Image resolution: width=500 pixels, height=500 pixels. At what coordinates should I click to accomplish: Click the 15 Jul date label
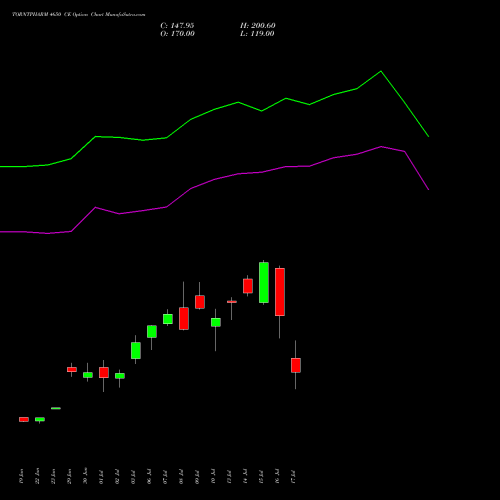coord(262,477)
